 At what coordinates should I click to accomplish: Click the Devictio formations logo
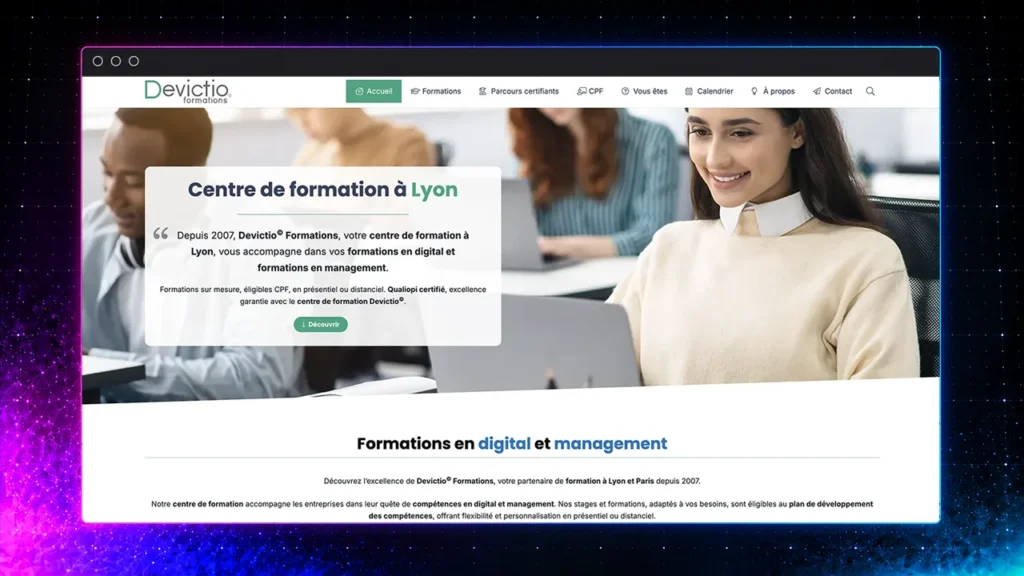[x=187, y=91]
